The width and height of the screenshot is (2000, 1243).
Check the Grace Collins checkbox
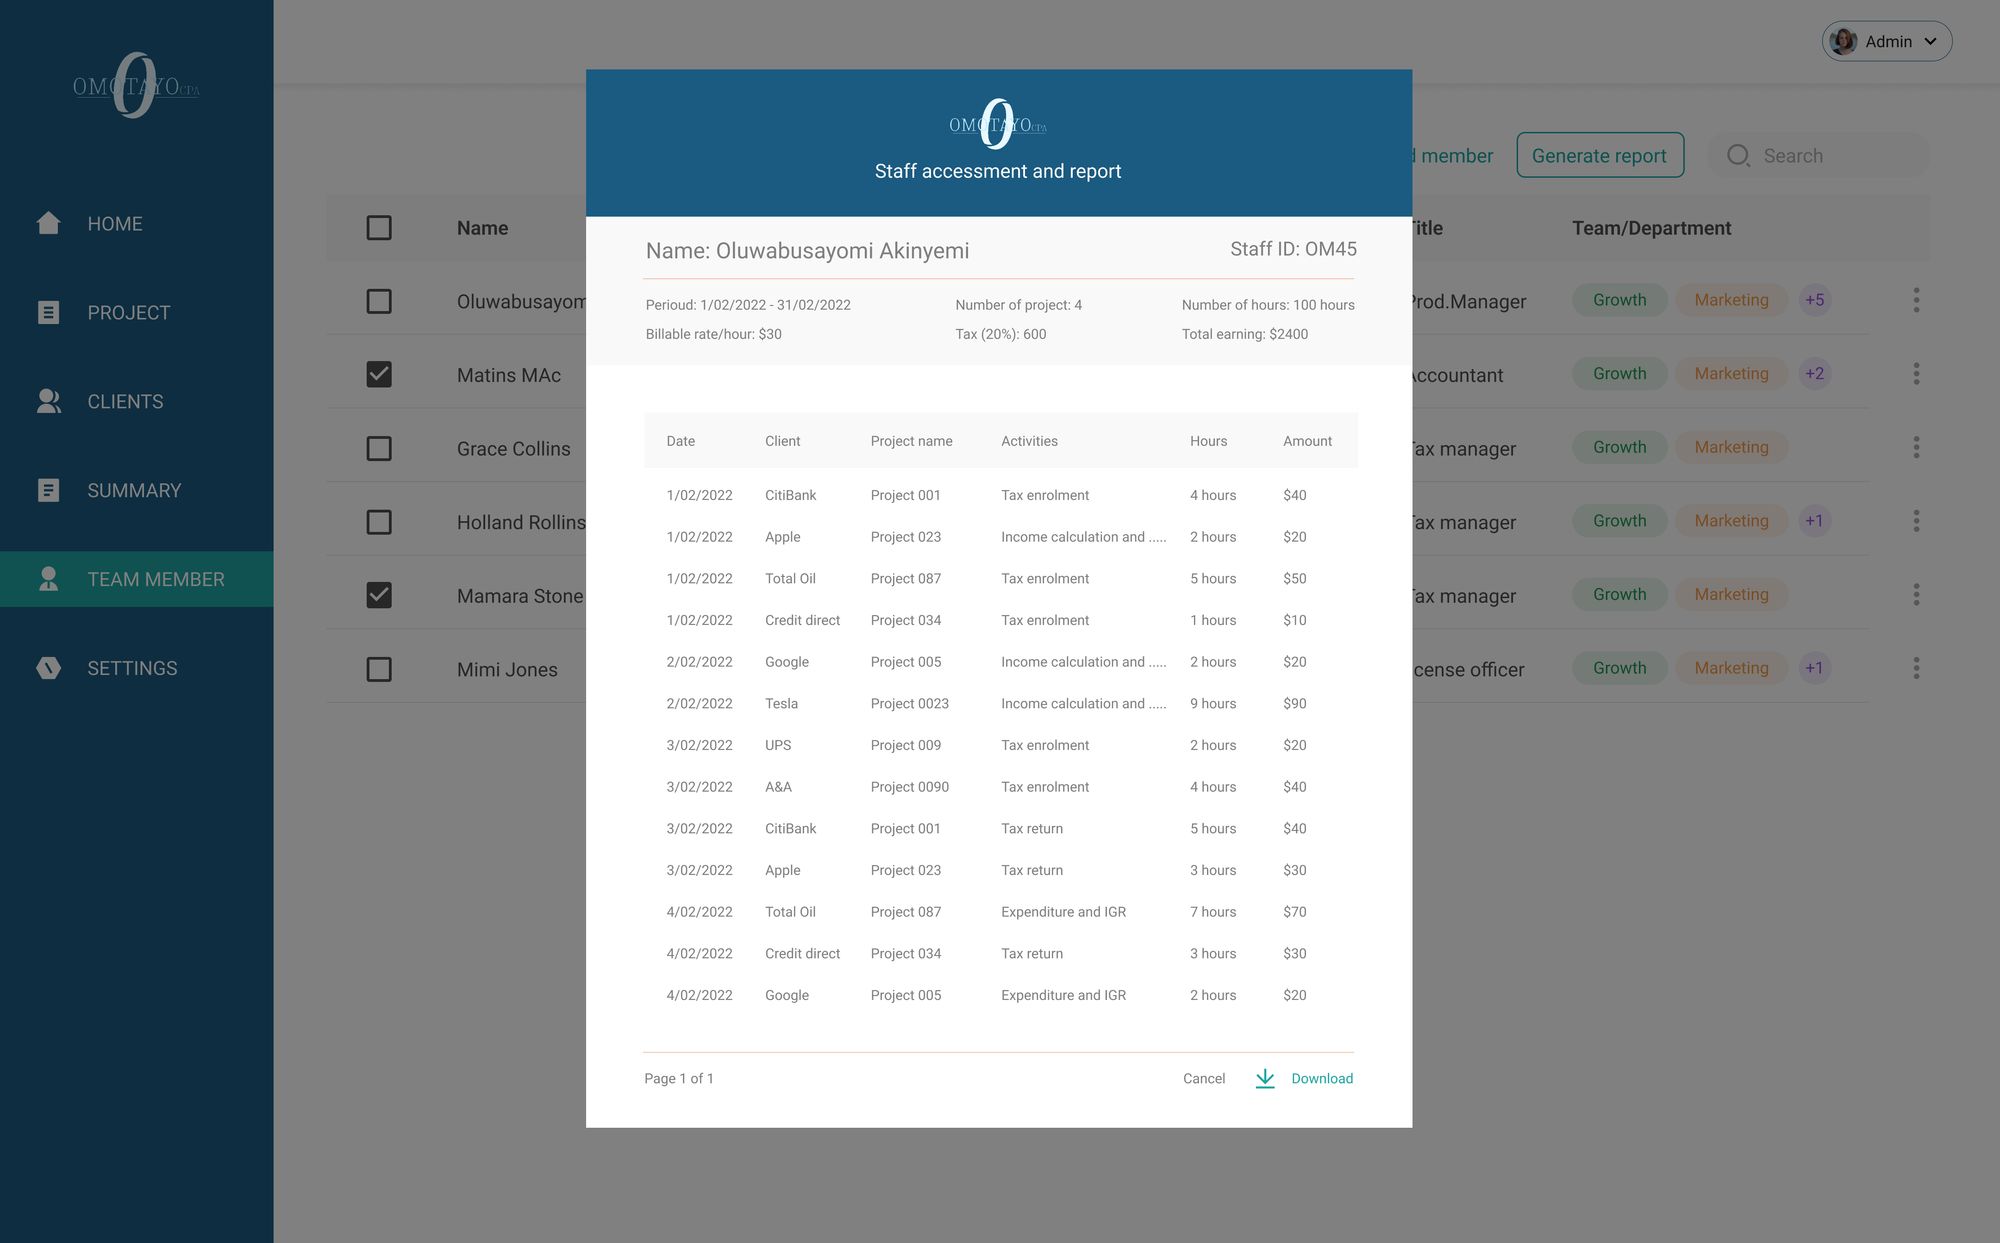pyautogui.click(x=379, y=448)
